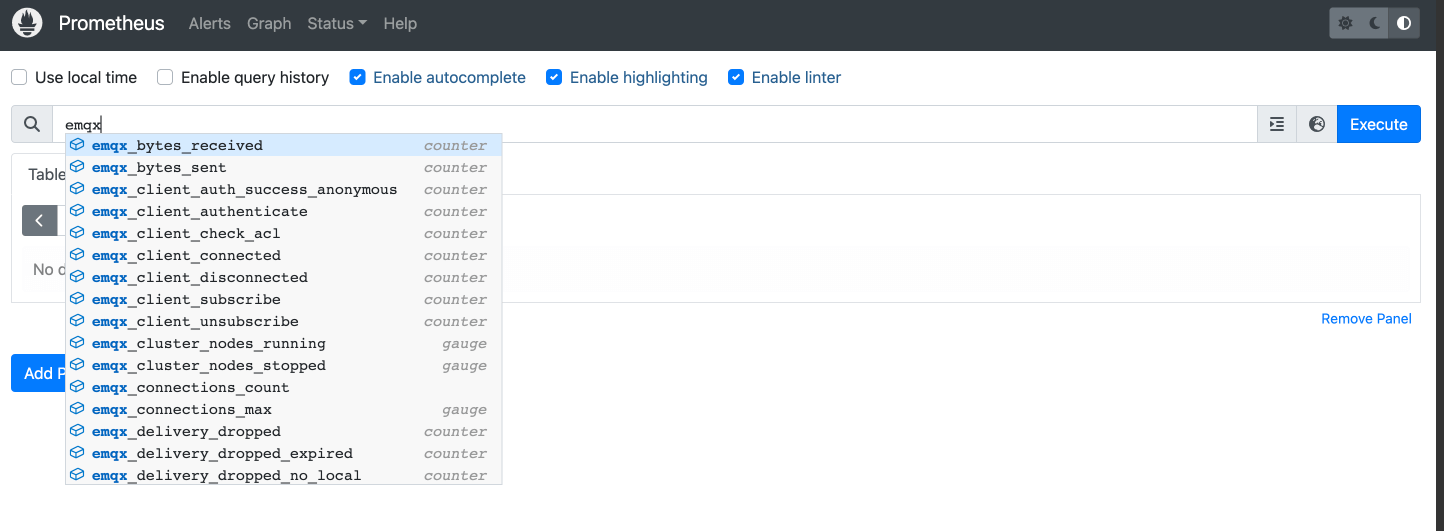Choose emqx_bytes_sent from autocomplete list
Screen dimensions: 1444x531
[x=159, y=168]
